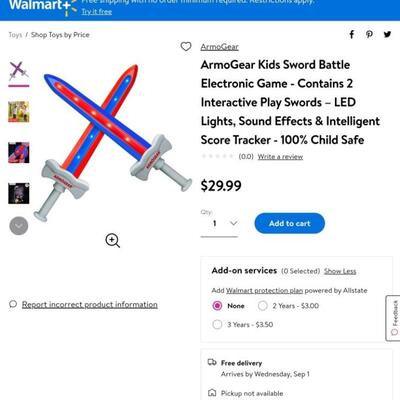Click the star rating bar
Image resolution: width=400 pixels, height=400 pixels.
tap(217, 156)
